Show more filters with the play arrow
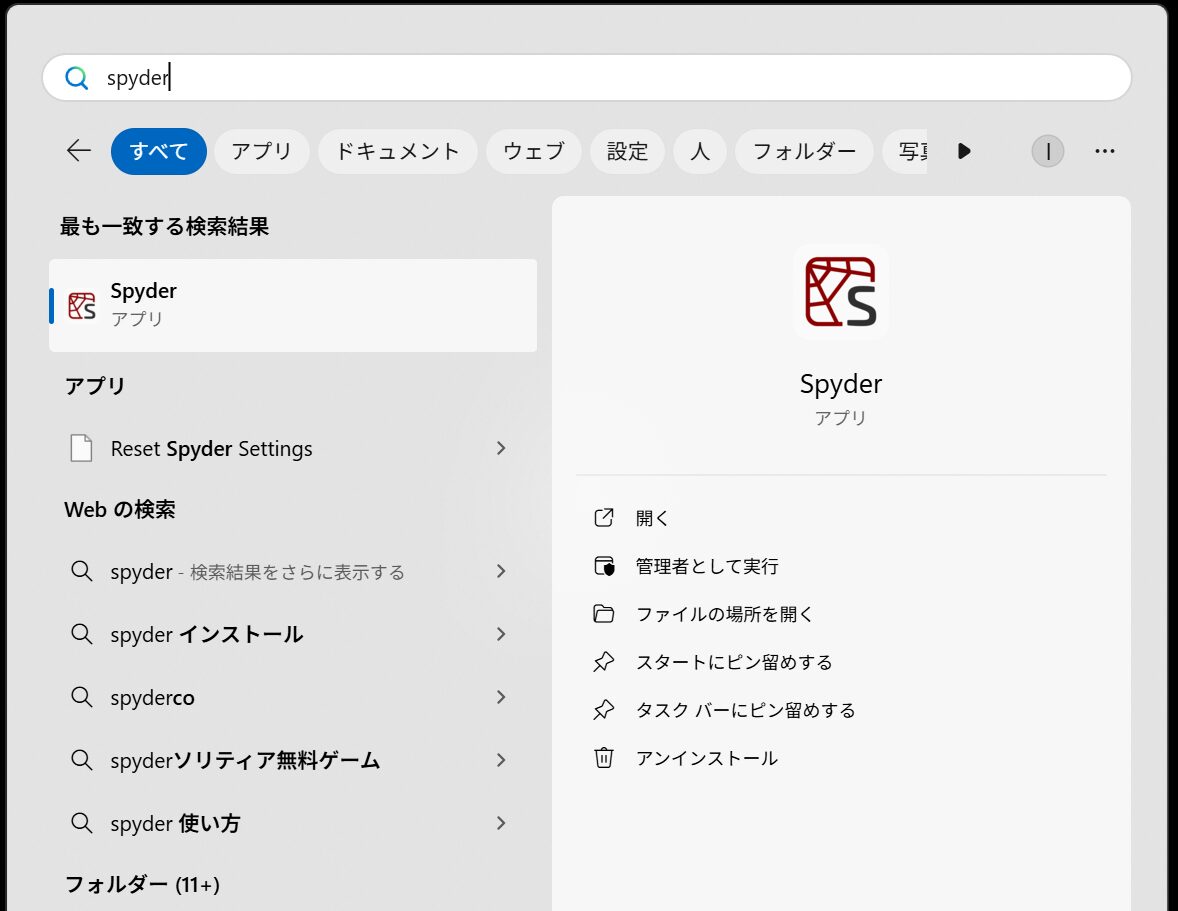1178x911 pixels. tap(965, 151)
